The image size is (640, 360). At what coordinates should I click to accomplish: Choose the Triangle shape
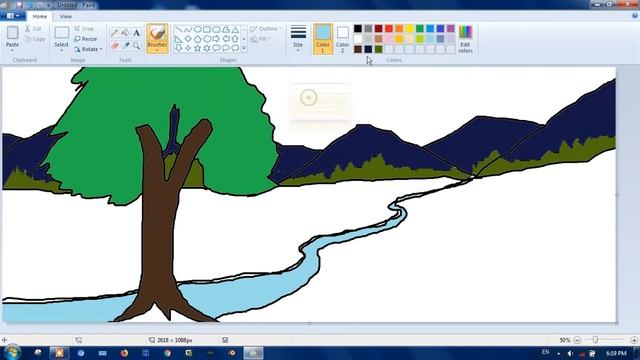(x=235, y=29)
